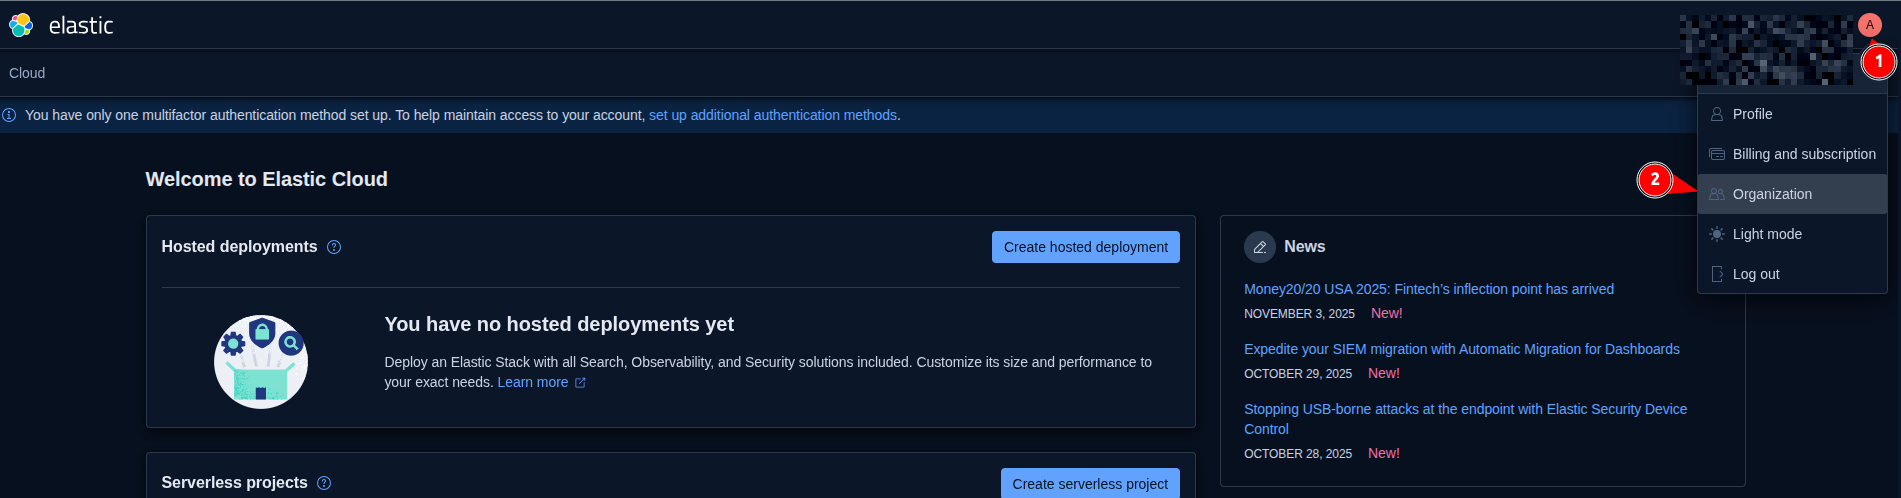The width and height of the screenshot is (1901, 498).
Task: Click the Serverless projects section title
Action: coord(235,483)
